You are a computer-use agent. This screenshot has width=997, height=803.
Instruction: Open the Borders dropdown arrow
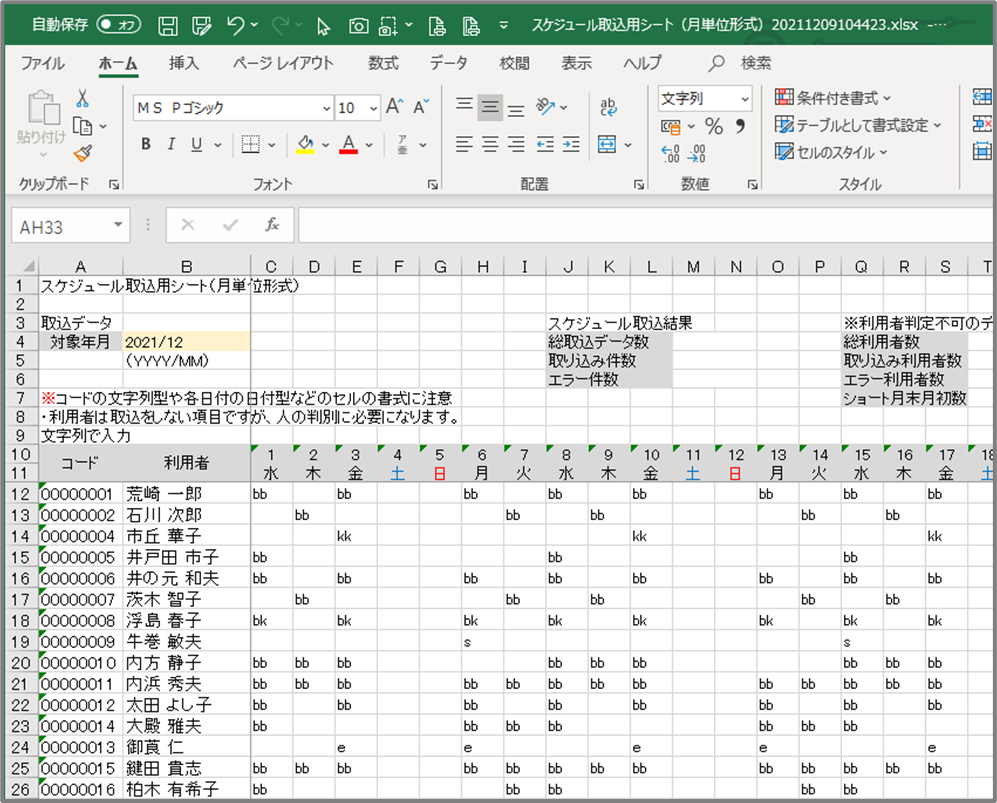(x=272, y=145)
